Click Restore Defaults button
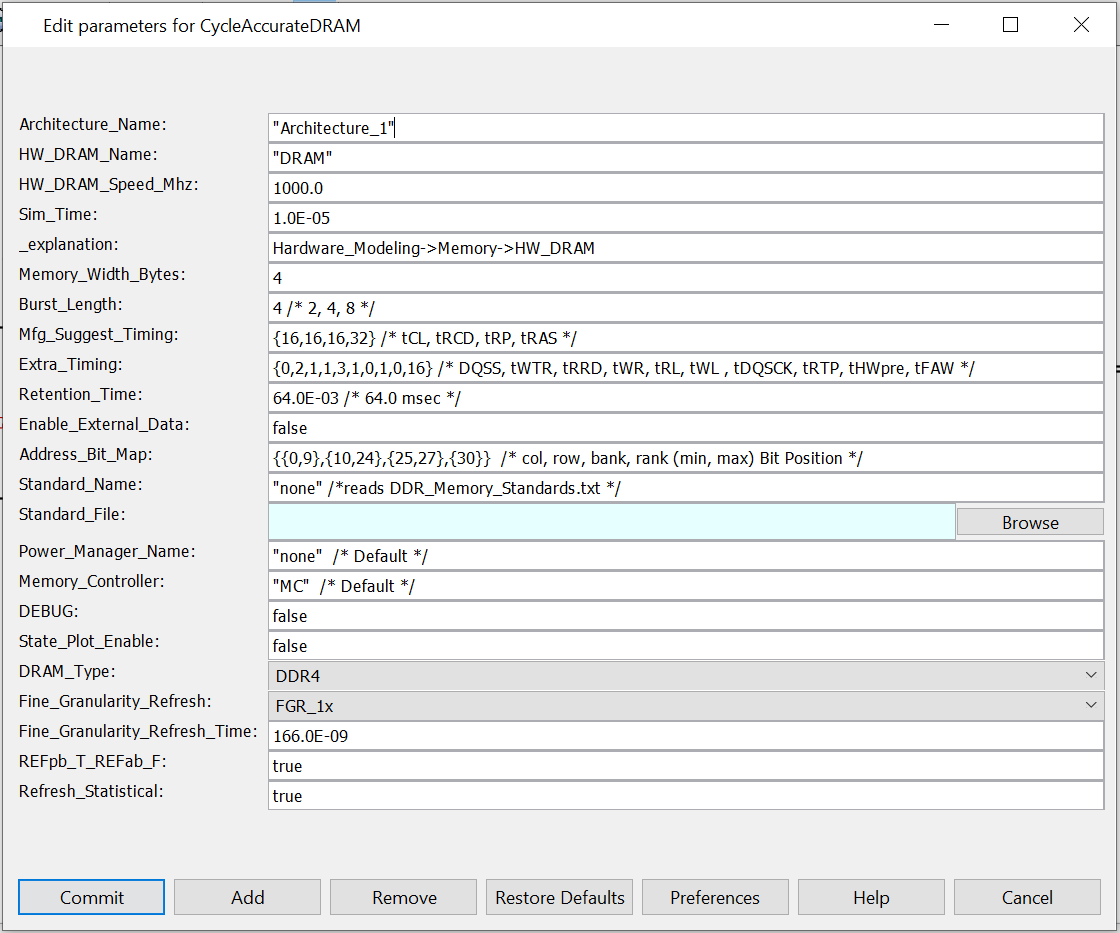 point(559,897)
